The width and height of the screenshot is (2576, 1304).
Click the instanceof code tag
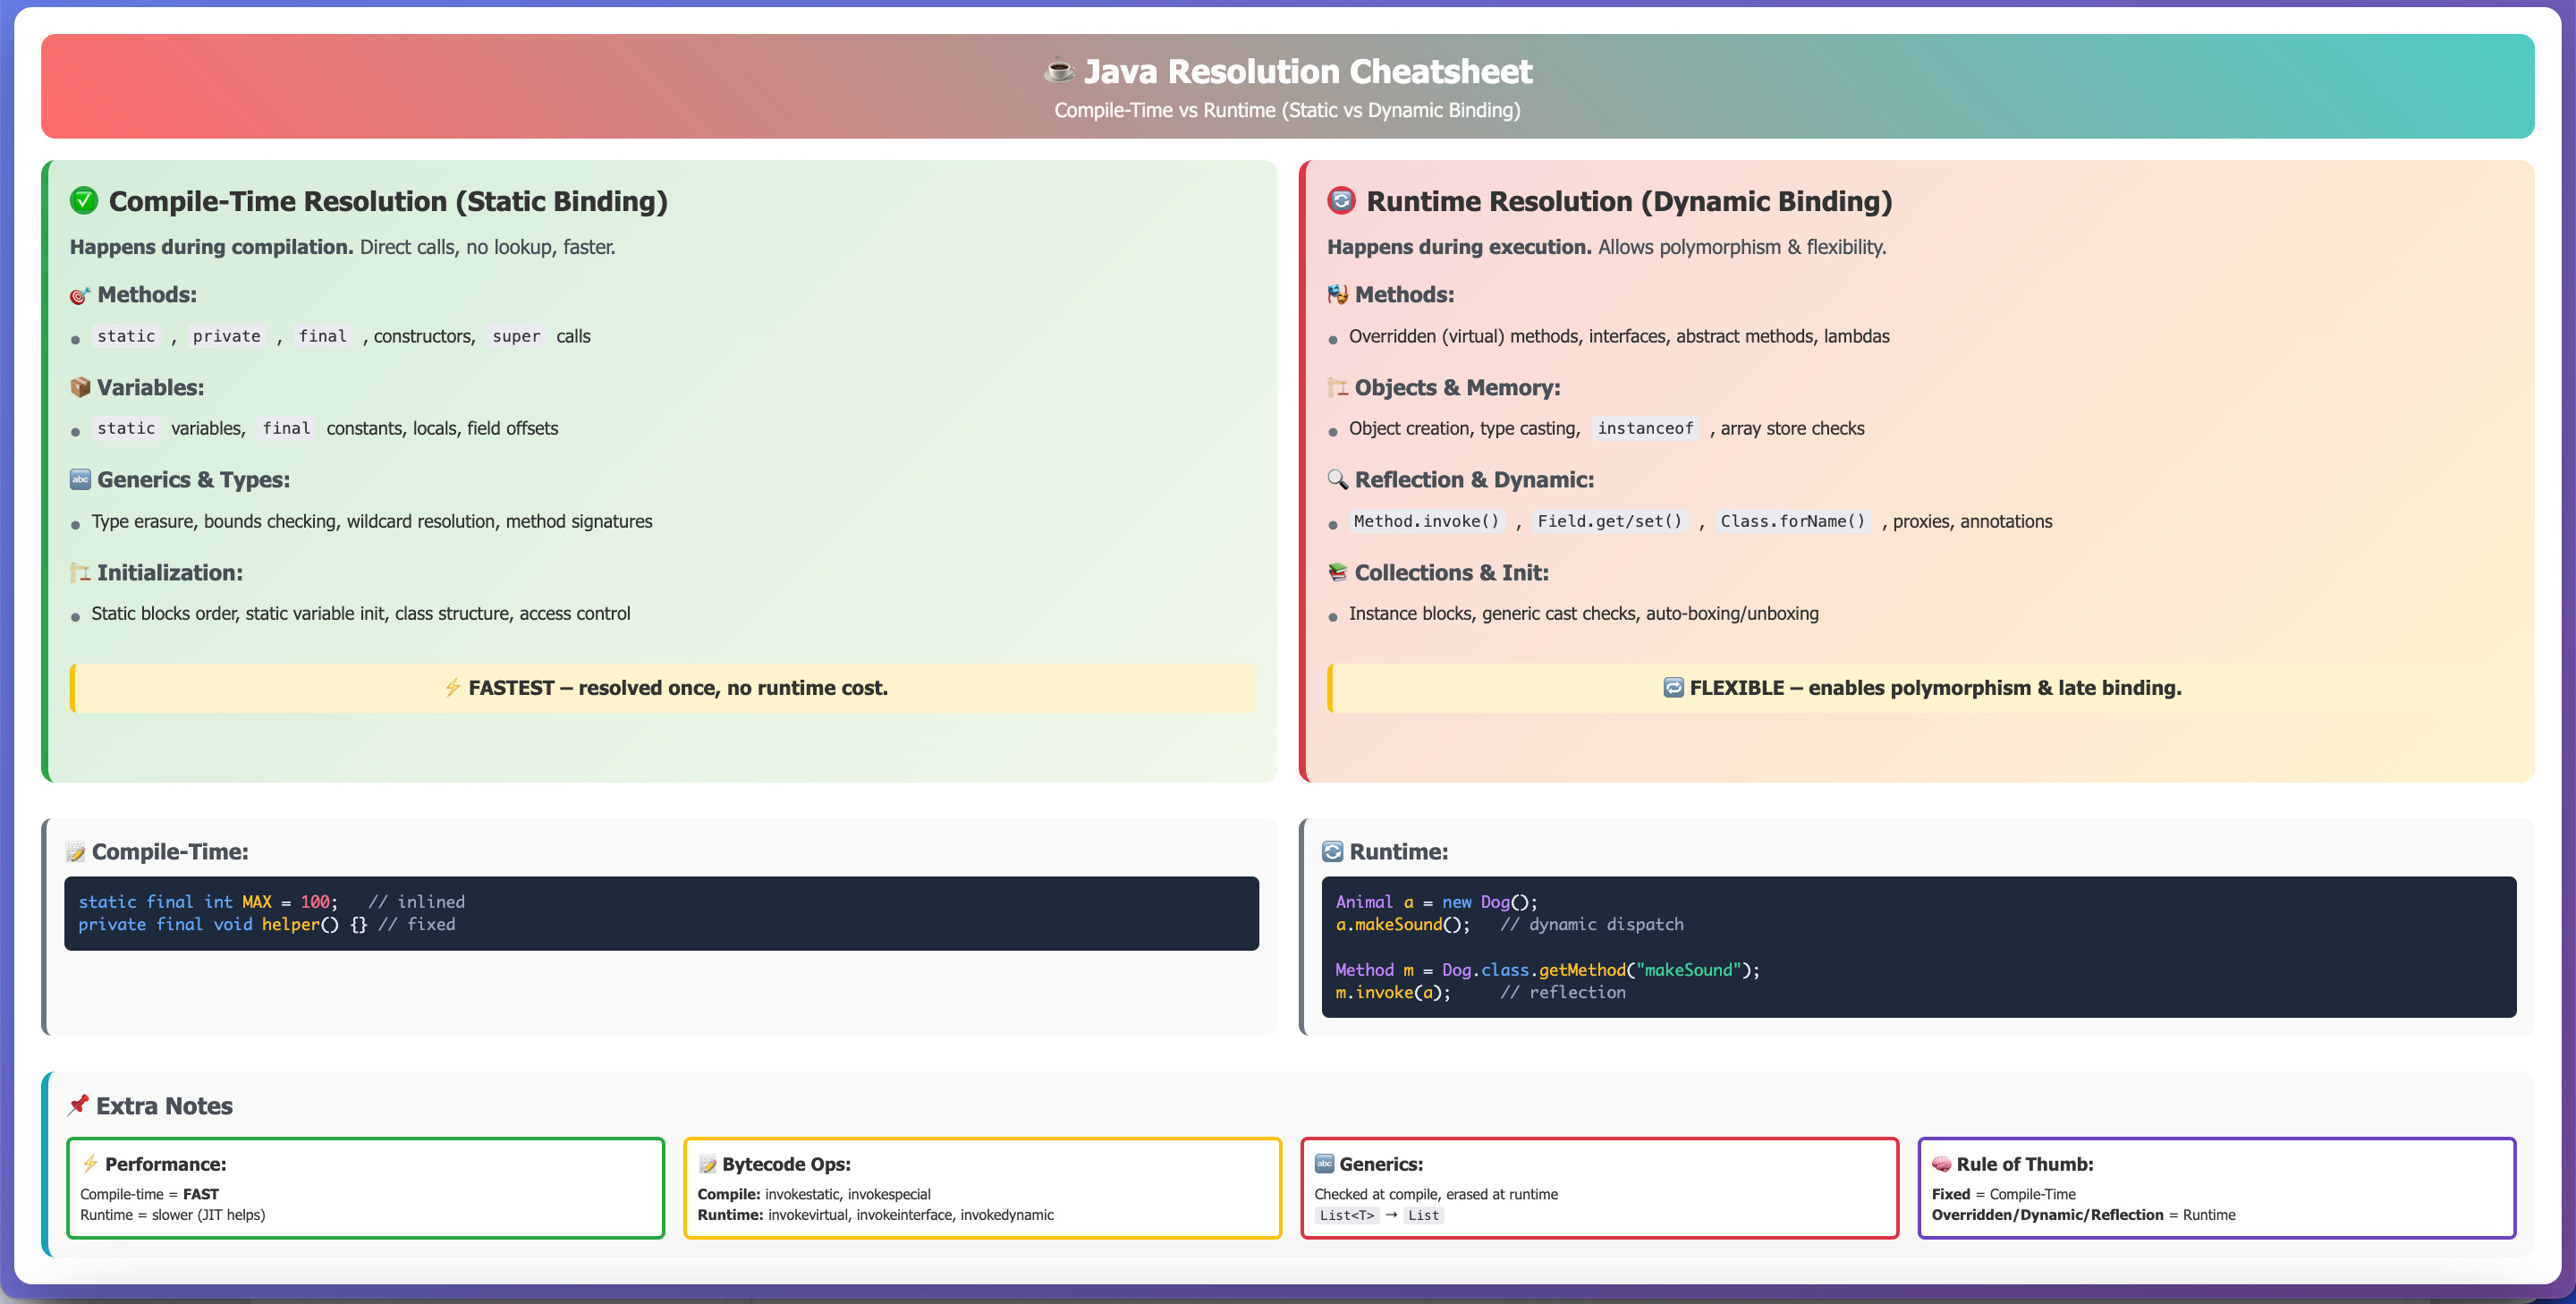tap(1645, 428)
